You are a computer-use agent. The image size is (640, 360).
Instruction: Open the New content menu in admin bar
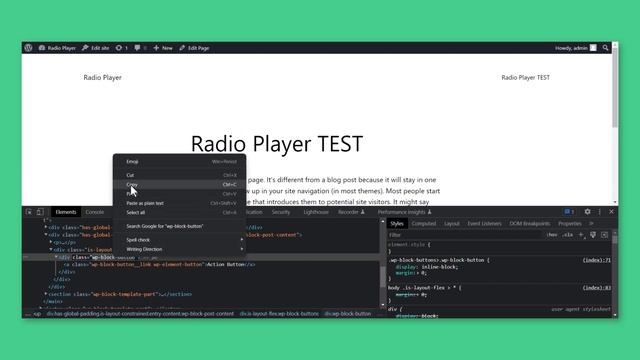coord(163,48)
